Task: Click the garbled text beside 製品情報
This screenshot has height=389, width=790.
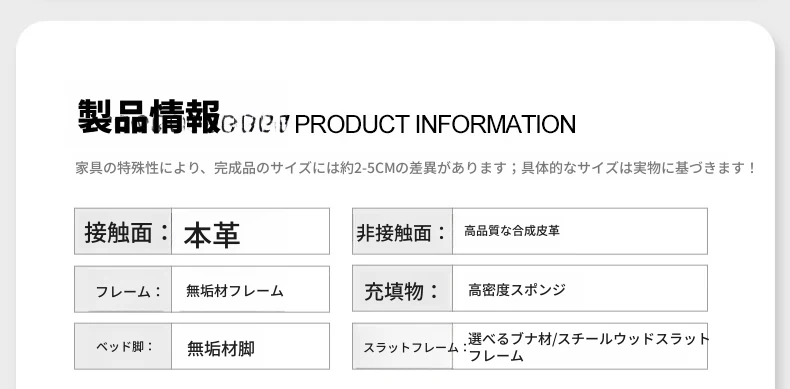Action: [x=256, y=124]
